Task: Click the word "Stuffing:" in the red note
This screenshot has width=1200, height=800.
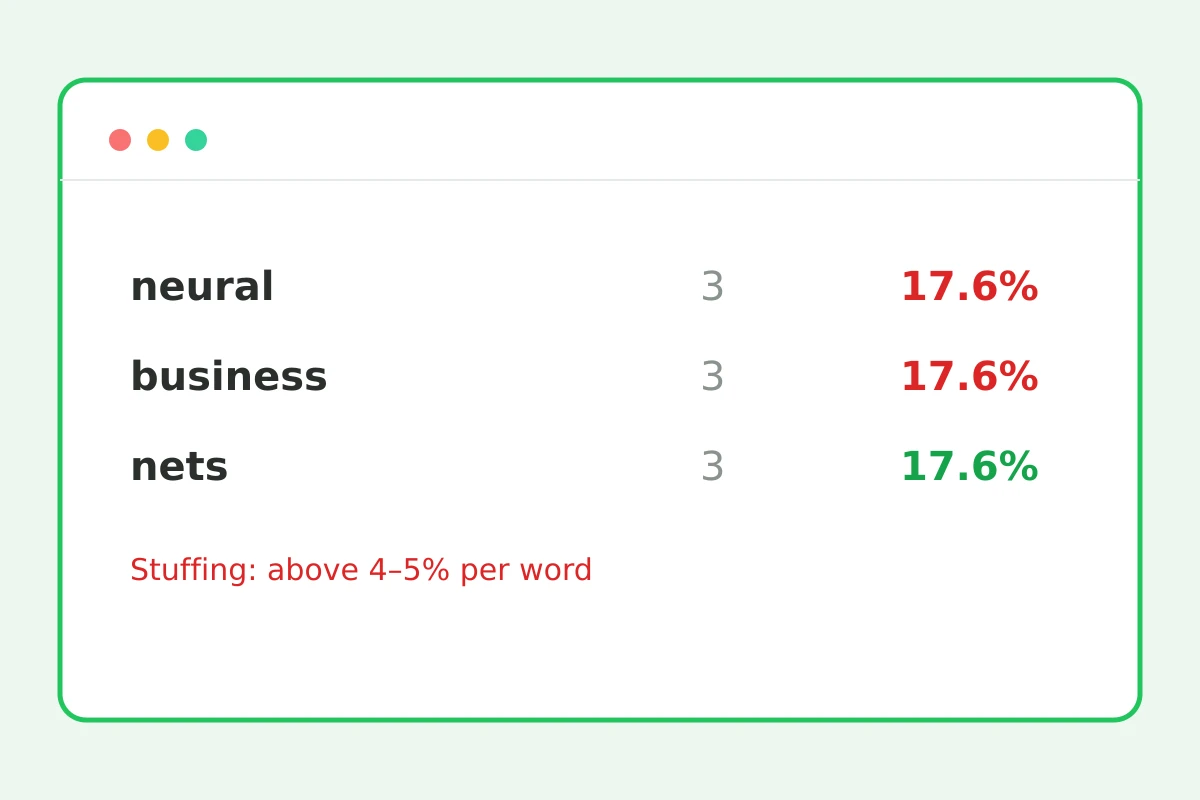Action: [x=194, y=571]
